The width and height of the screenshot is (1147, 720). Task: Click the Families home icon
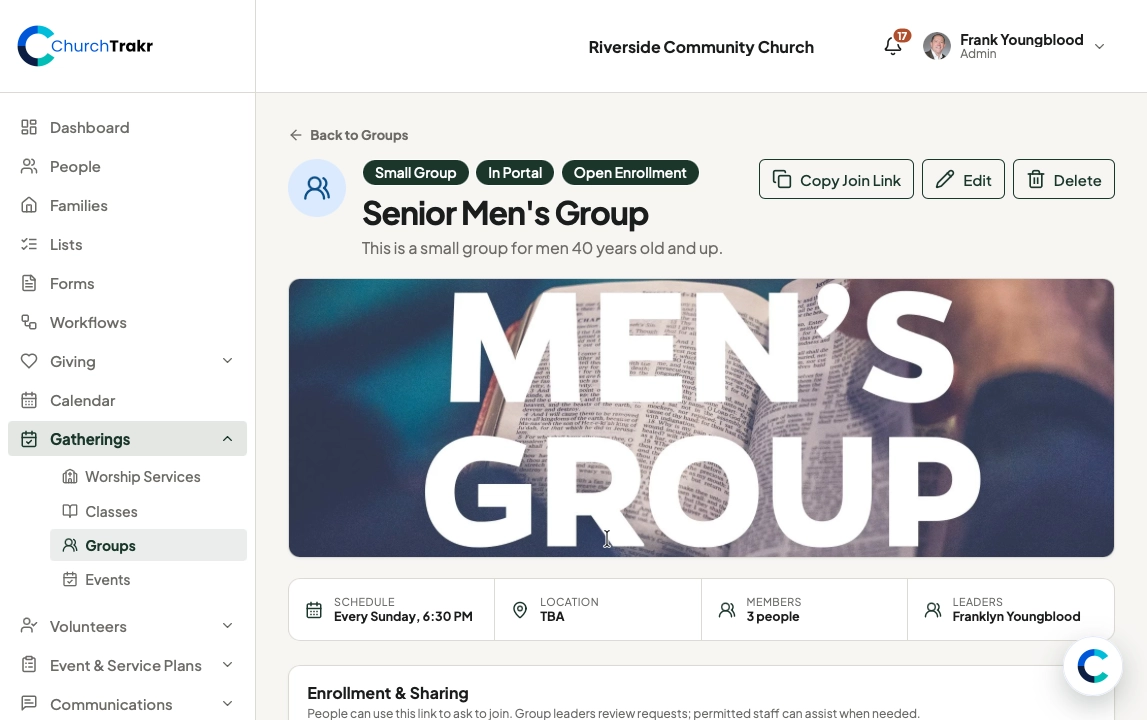(29, 206)
